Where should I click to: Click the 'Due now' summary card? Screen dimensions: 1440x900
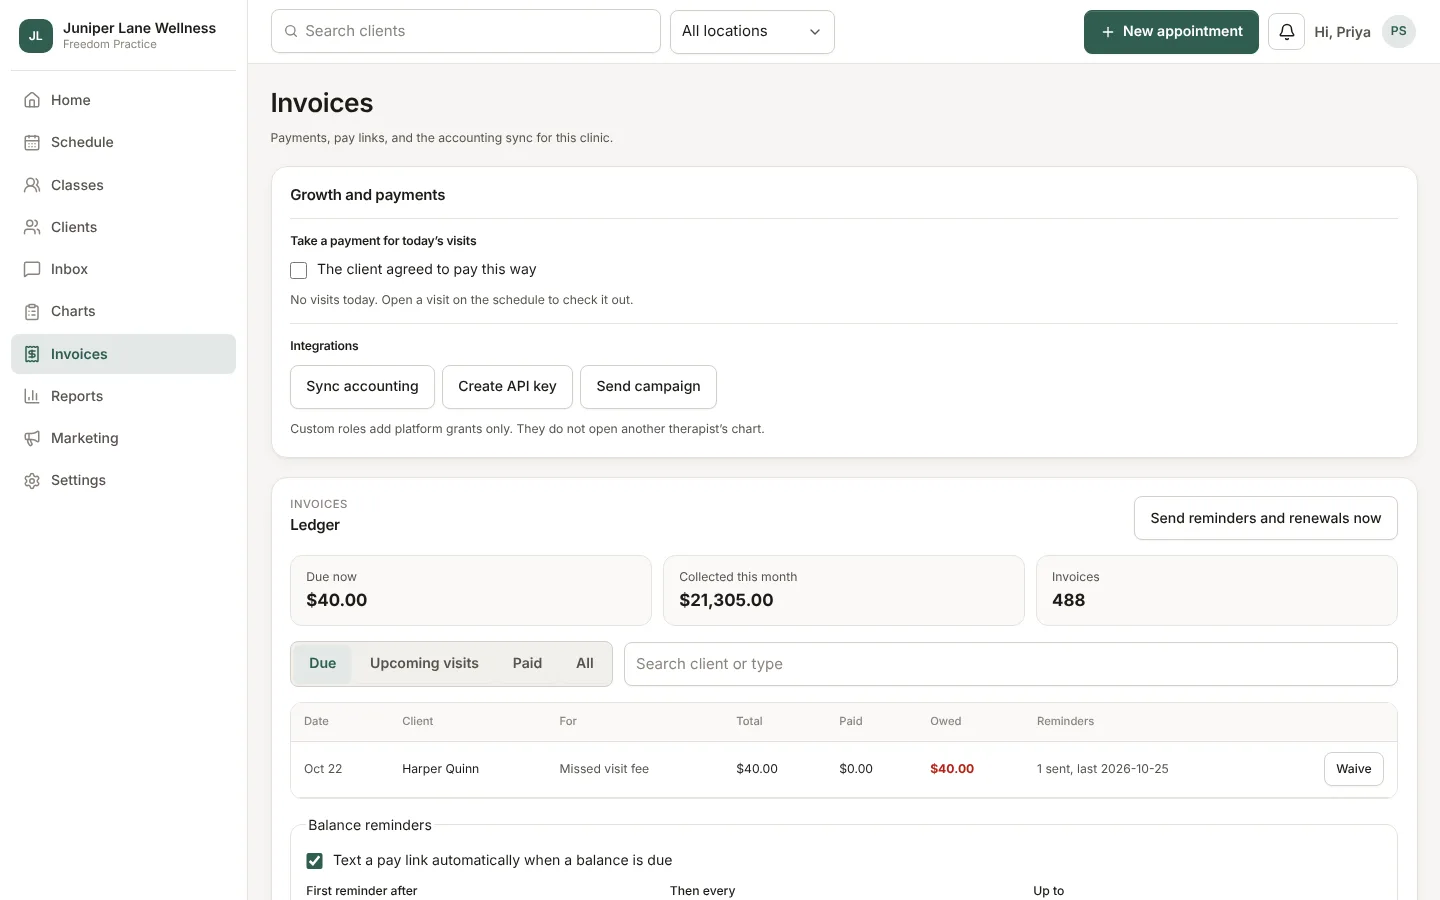coord(471,590)
